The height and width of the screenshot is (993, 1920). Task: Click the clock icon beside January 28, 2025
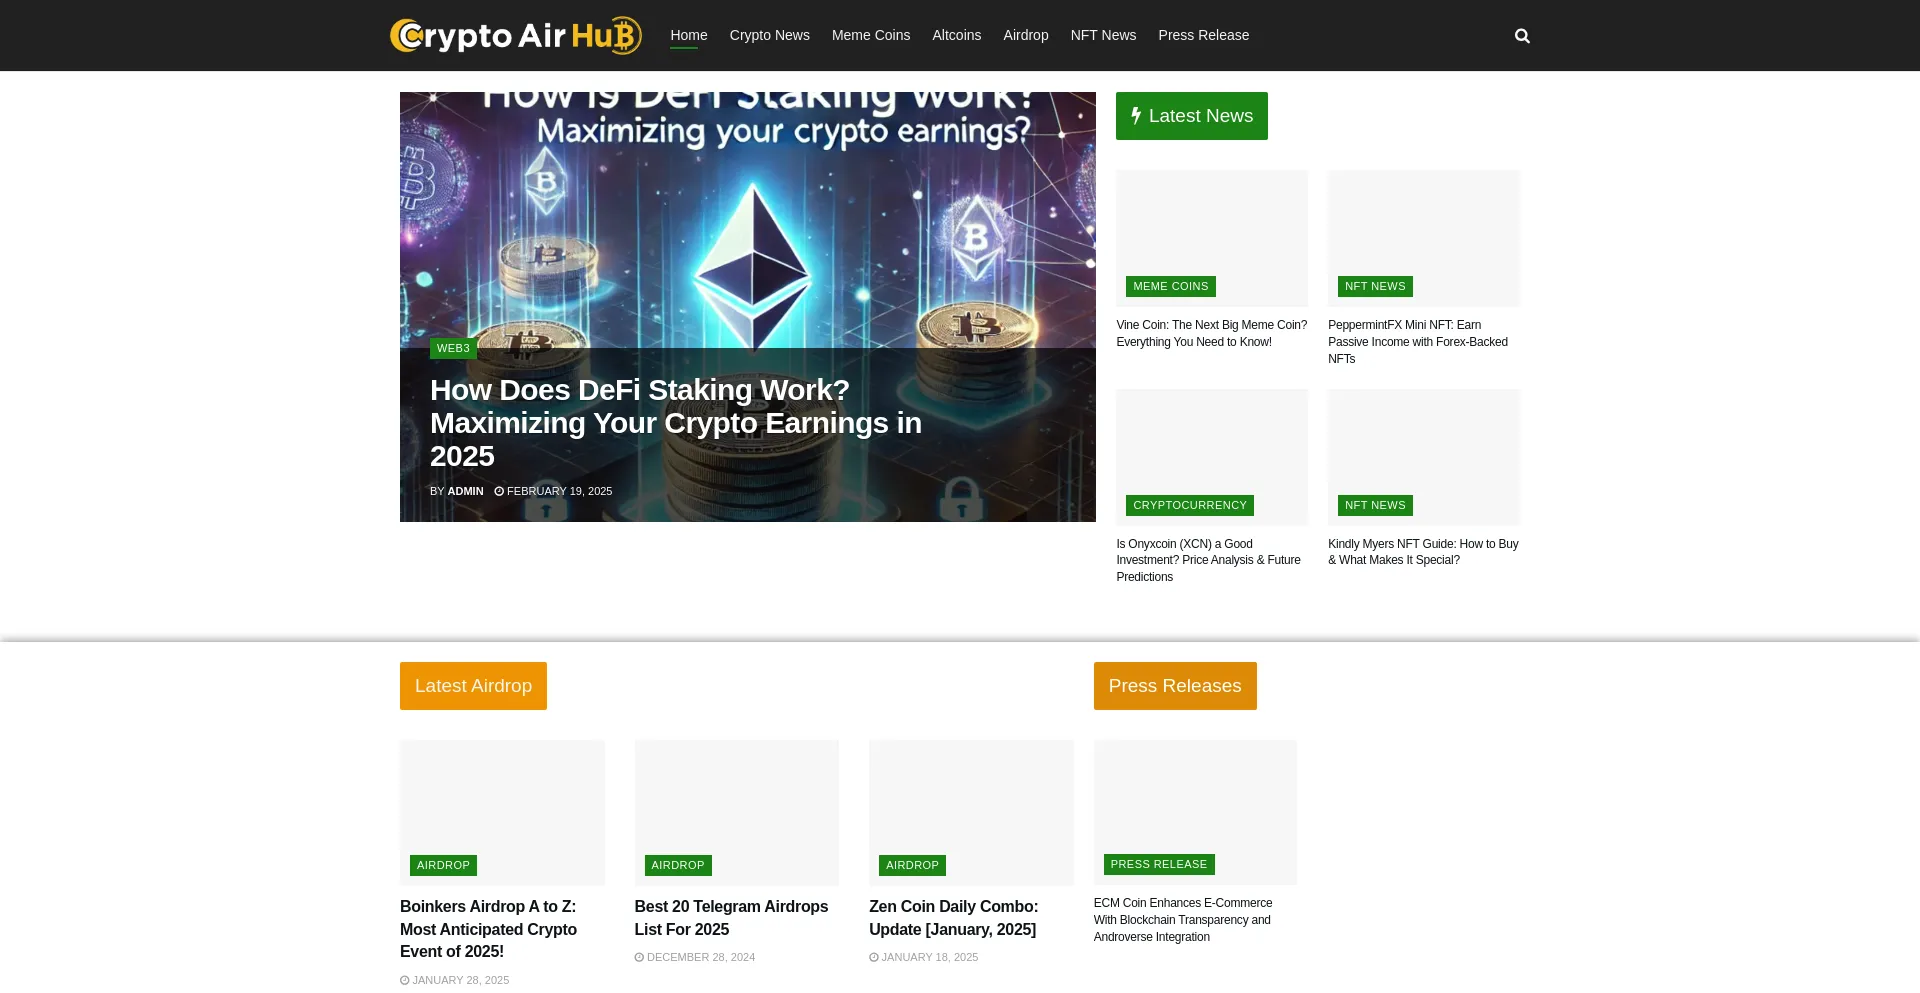[x=405, y=980]
